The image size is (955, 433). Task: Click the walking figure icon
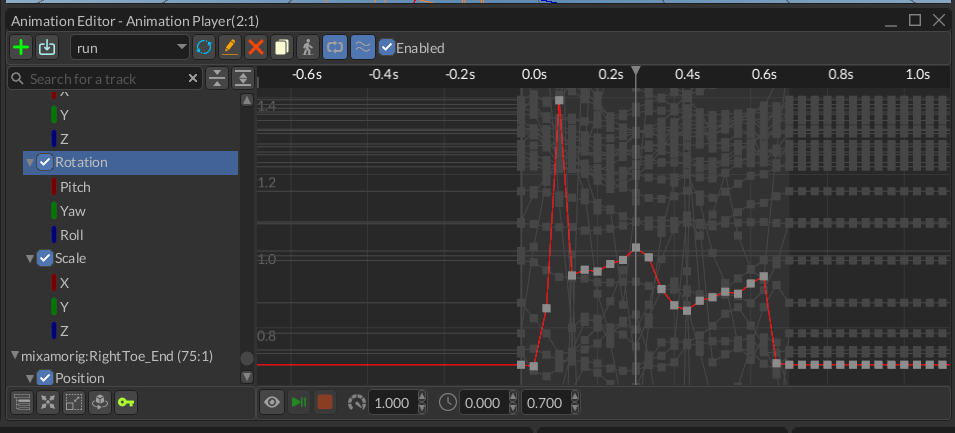308,48
